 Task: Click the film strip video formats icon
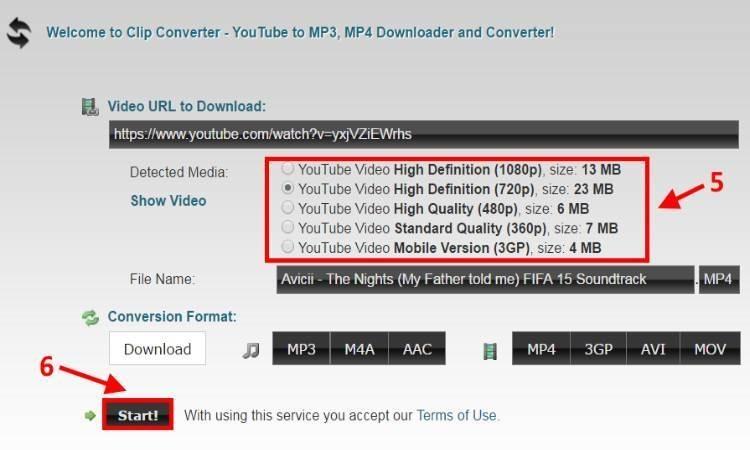tap(490, 351)
